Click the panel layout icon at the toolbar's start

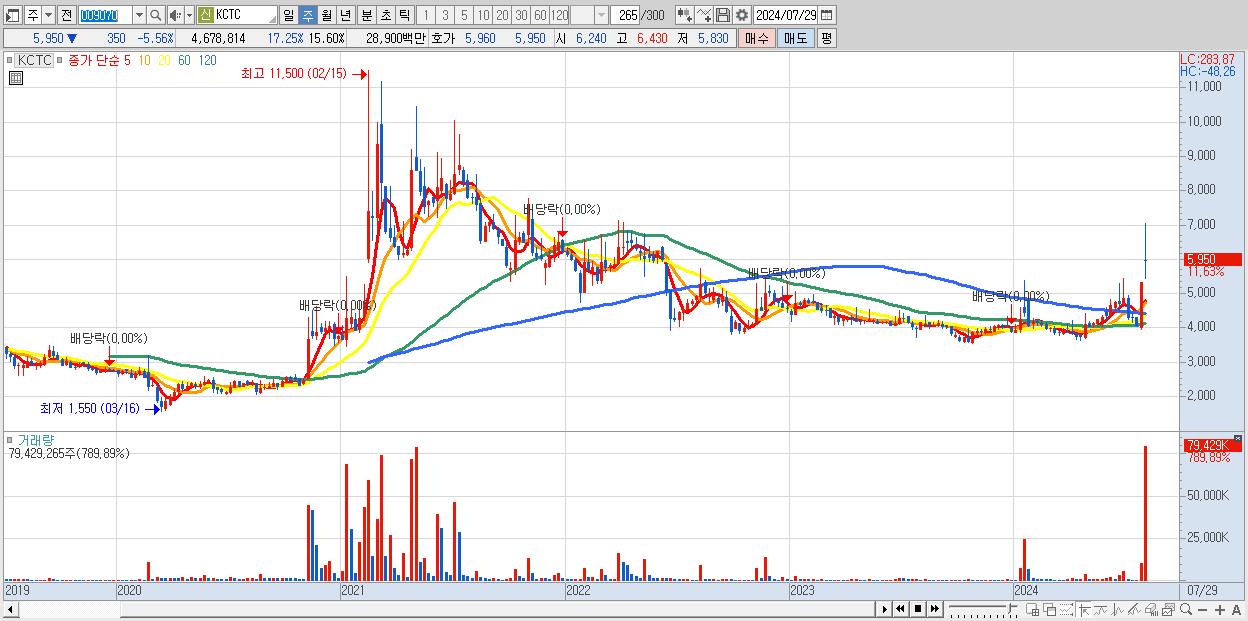point(12,15)
